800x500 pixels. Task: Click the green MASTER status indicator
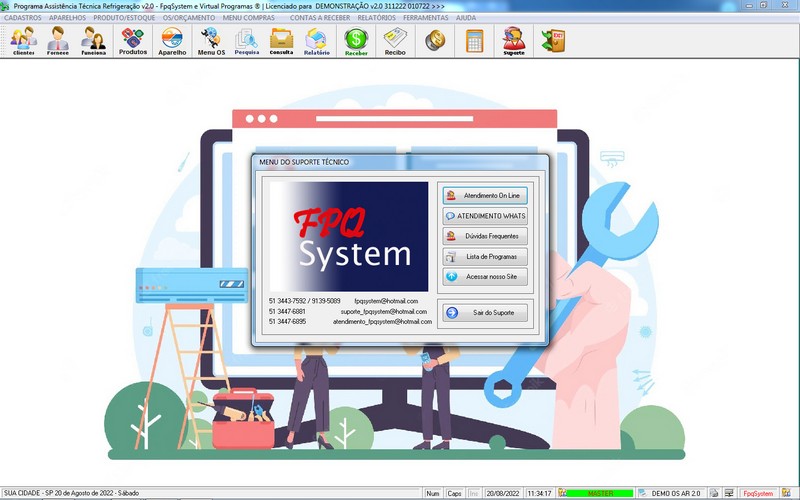[600, 493]
